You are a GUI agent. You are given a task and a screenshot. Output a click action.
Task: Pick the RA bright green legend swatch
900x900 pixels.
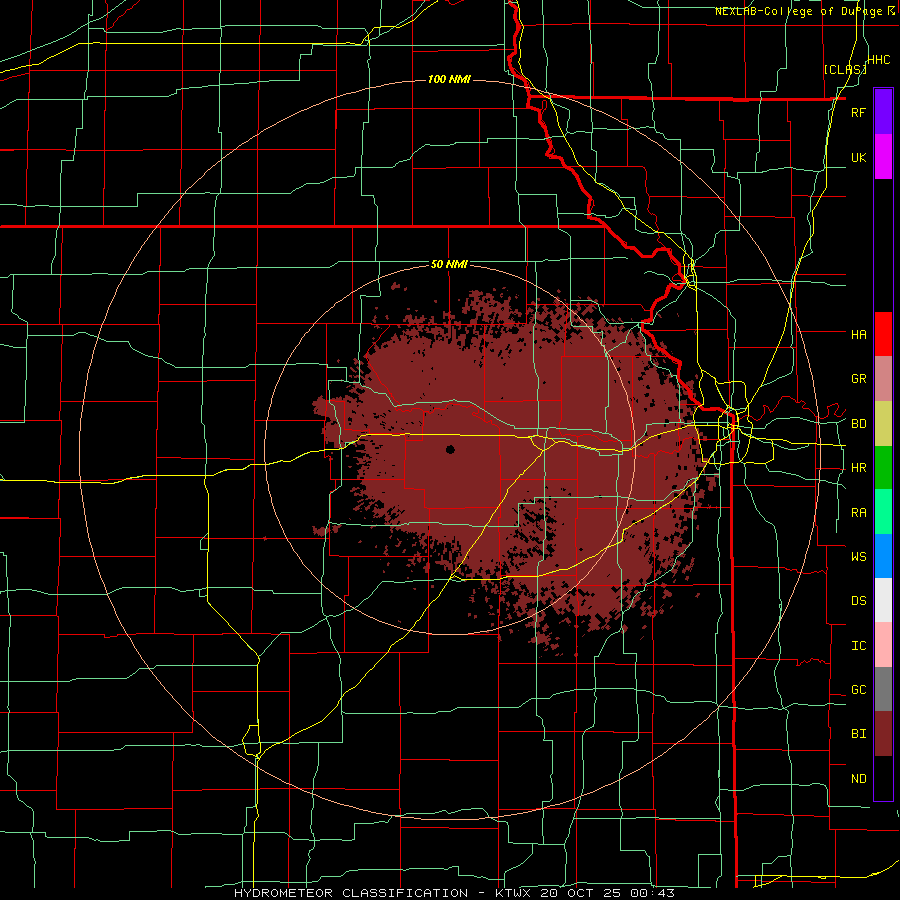pos(883,511)
